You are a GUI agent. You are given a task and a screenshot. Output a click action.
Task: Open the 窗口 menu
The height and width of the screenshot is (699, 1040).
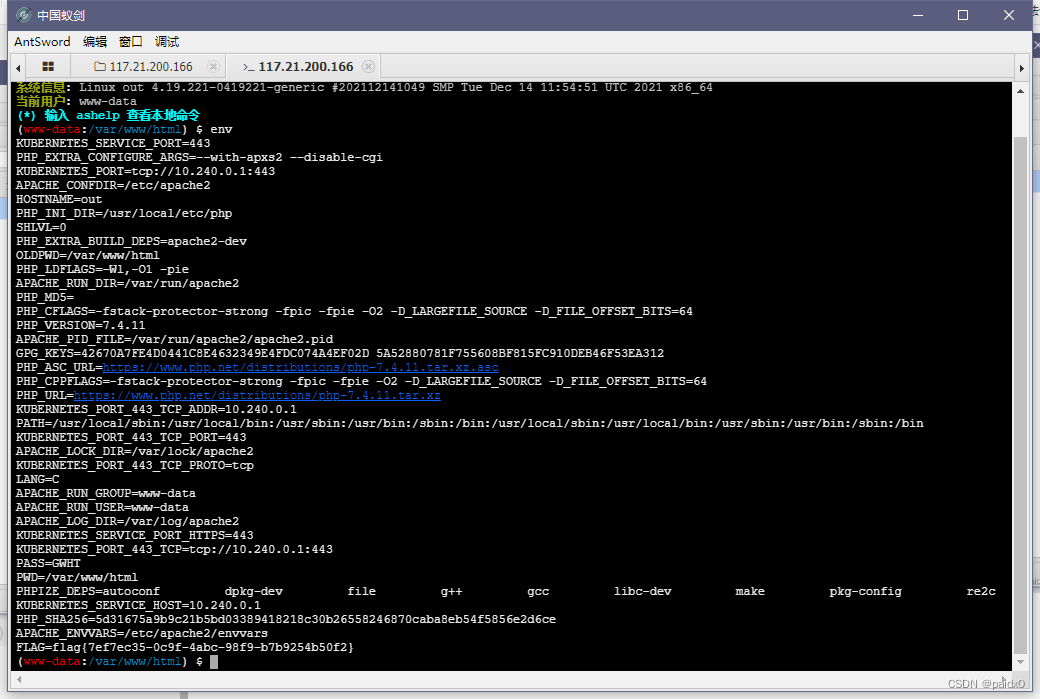coord(130,42)
